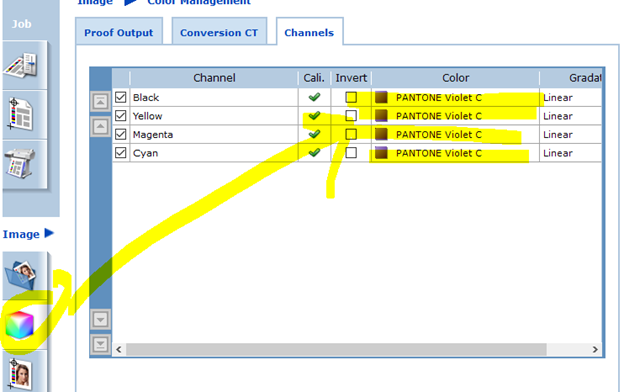Click the Channel column header

(214, 78)
